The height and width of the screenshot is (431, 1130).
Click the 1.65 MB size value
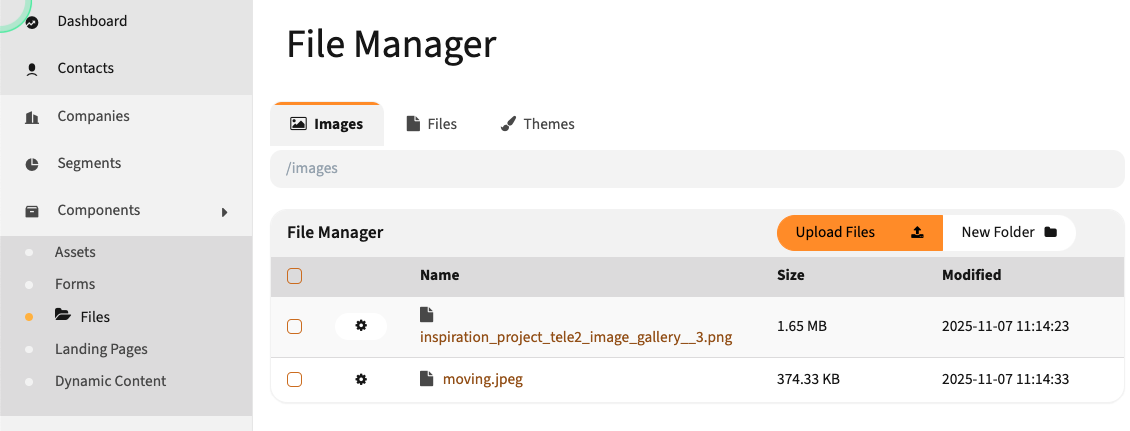pyautogui.click(x=801, y=326)
